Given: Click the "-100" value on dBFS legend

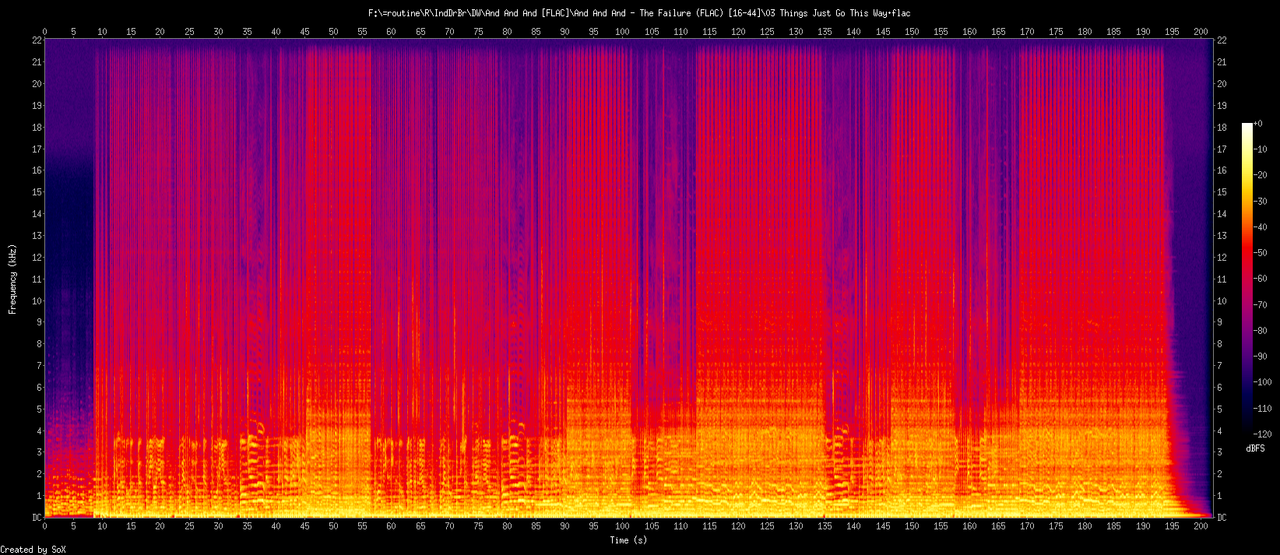Looking at the screenshot, I should coord(1264,382).
